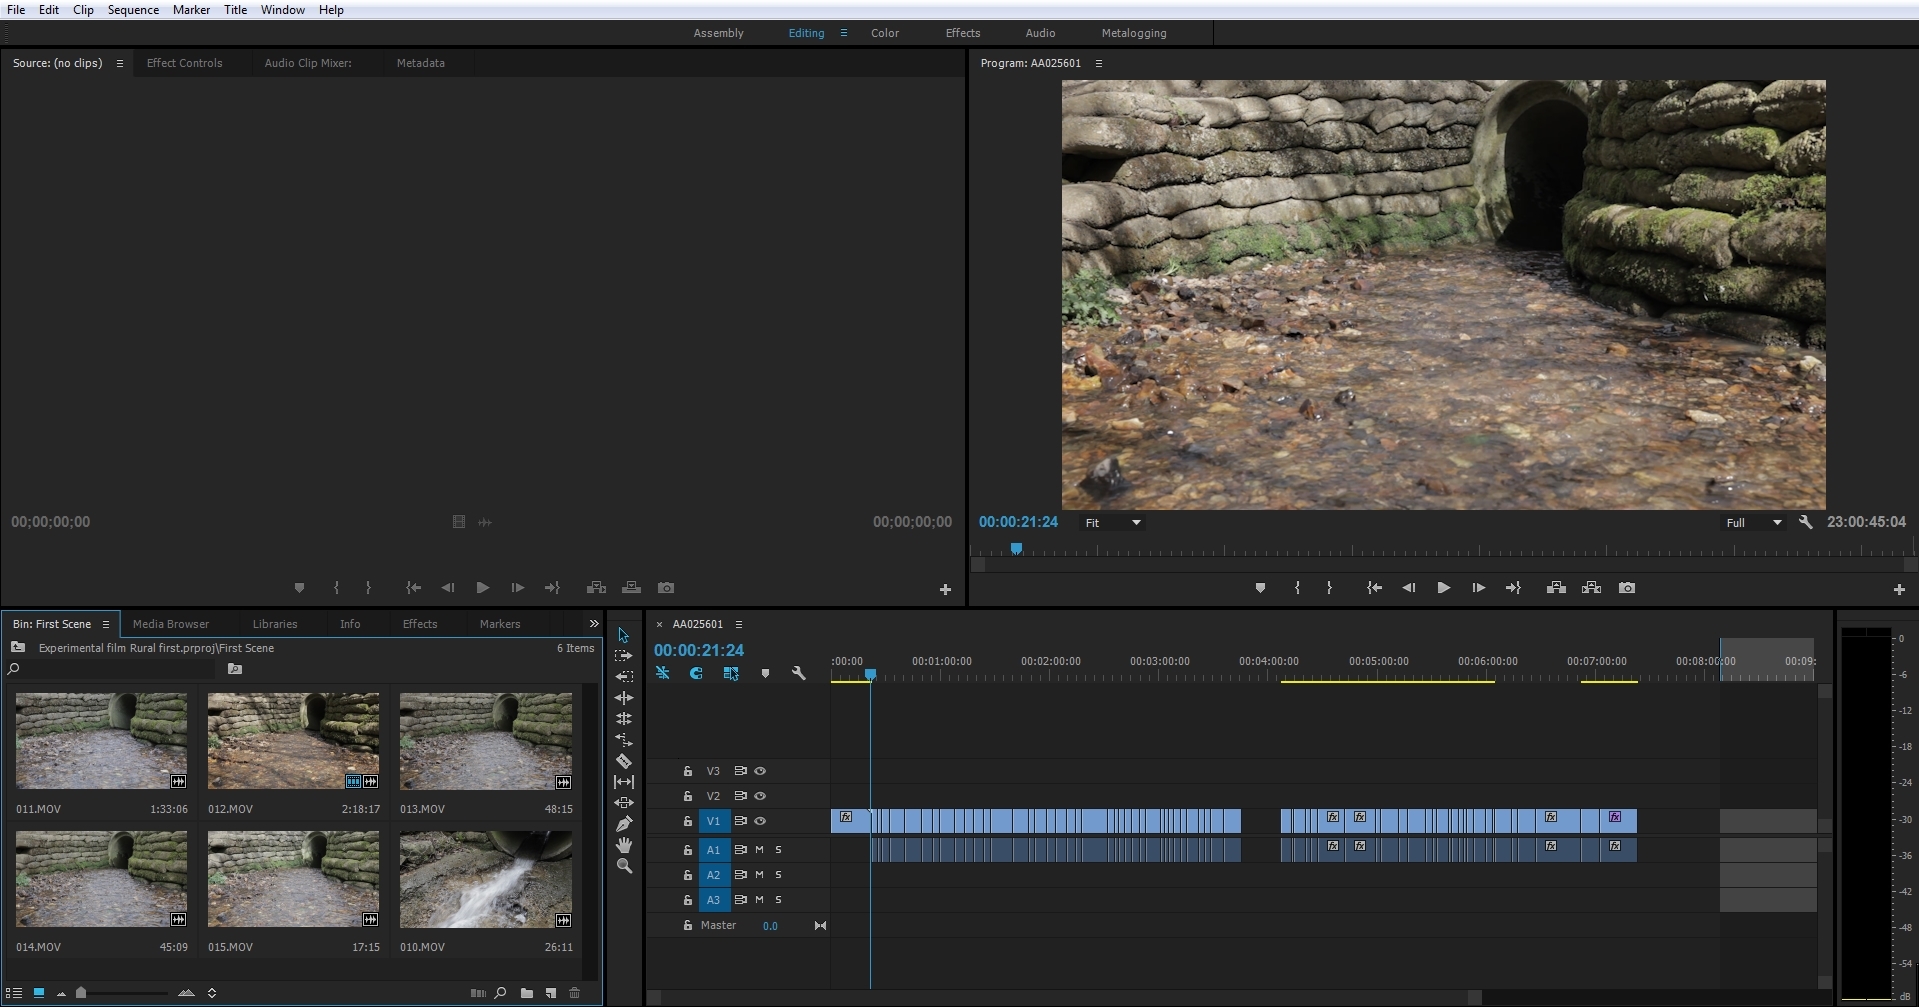1919x1007 pixels.
Task: Hide track V2 with eye icon
Action: (760, 796)
